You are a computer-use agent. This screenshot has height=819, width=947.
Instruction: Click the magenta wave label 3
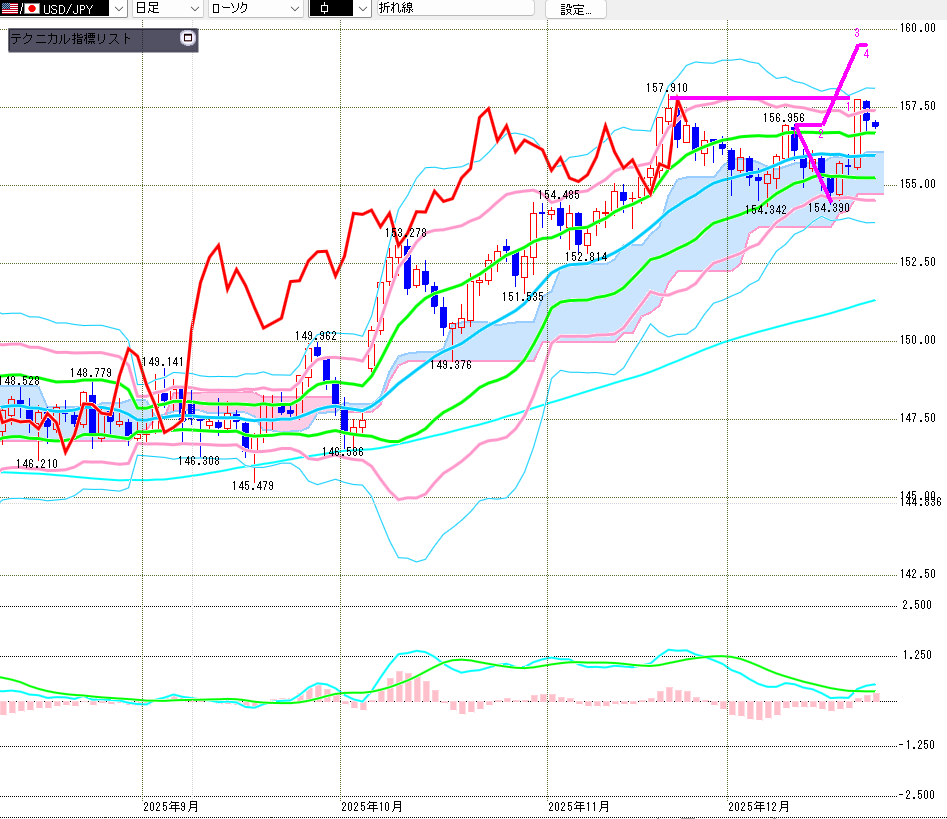[x=857, y=33]
